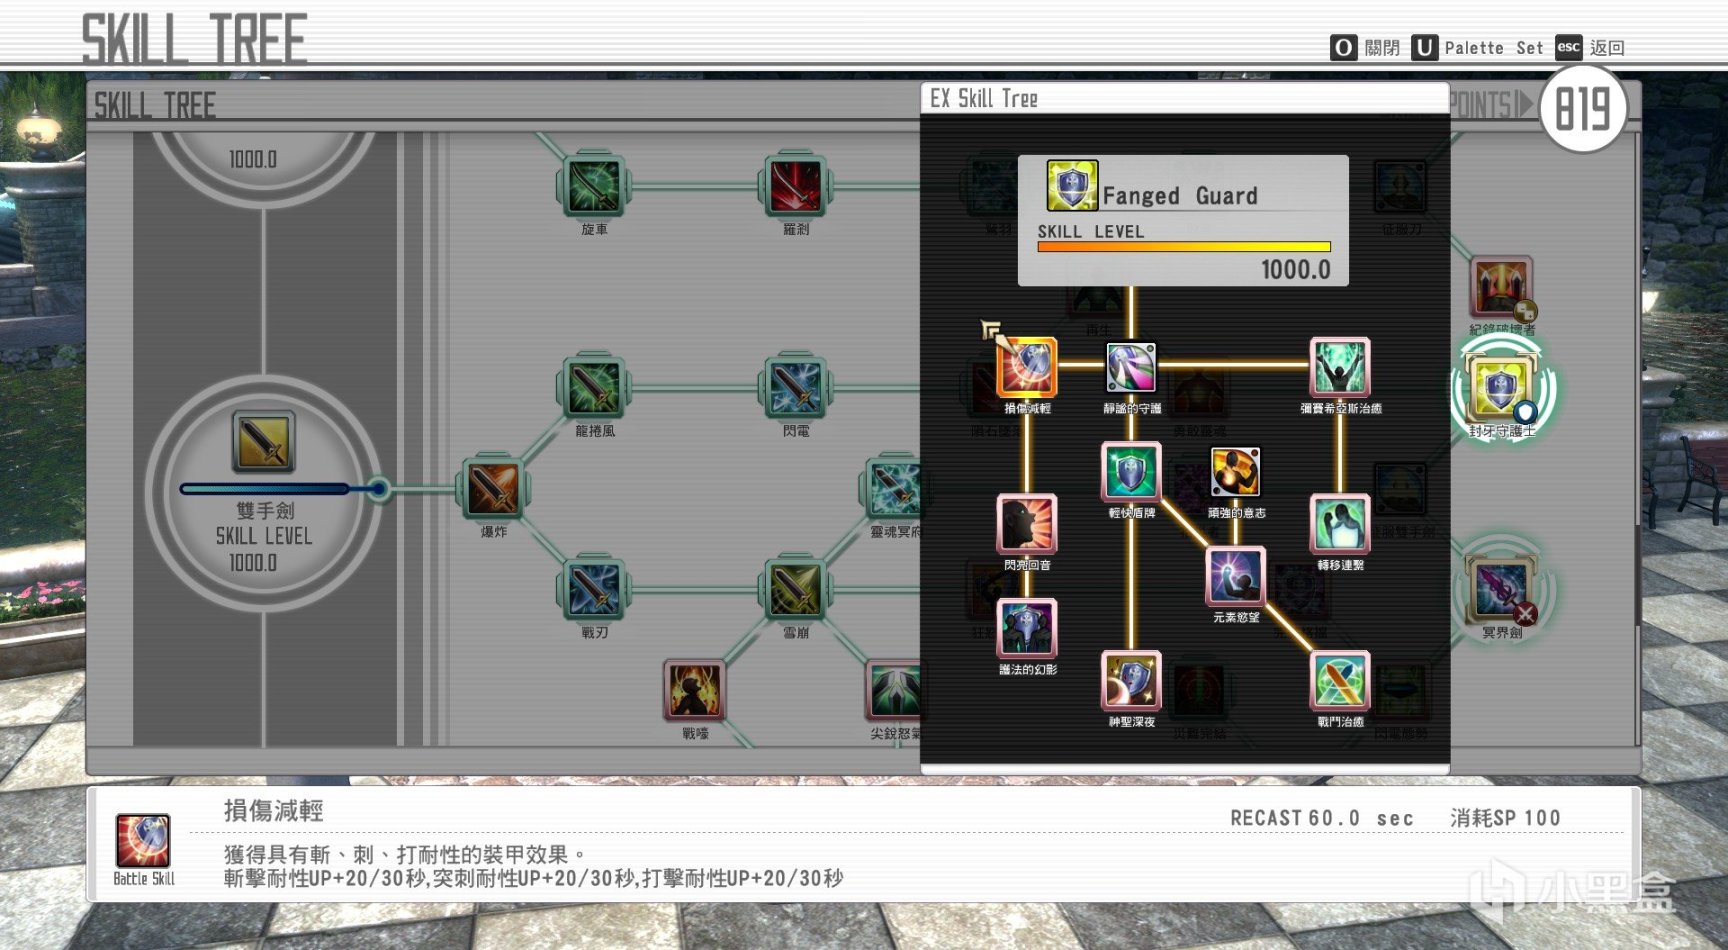Click the 損傷減輕 title in the description panel
Image resolution: width=1728 pixels, height=950 pixels.
click(x=273, y=810)
